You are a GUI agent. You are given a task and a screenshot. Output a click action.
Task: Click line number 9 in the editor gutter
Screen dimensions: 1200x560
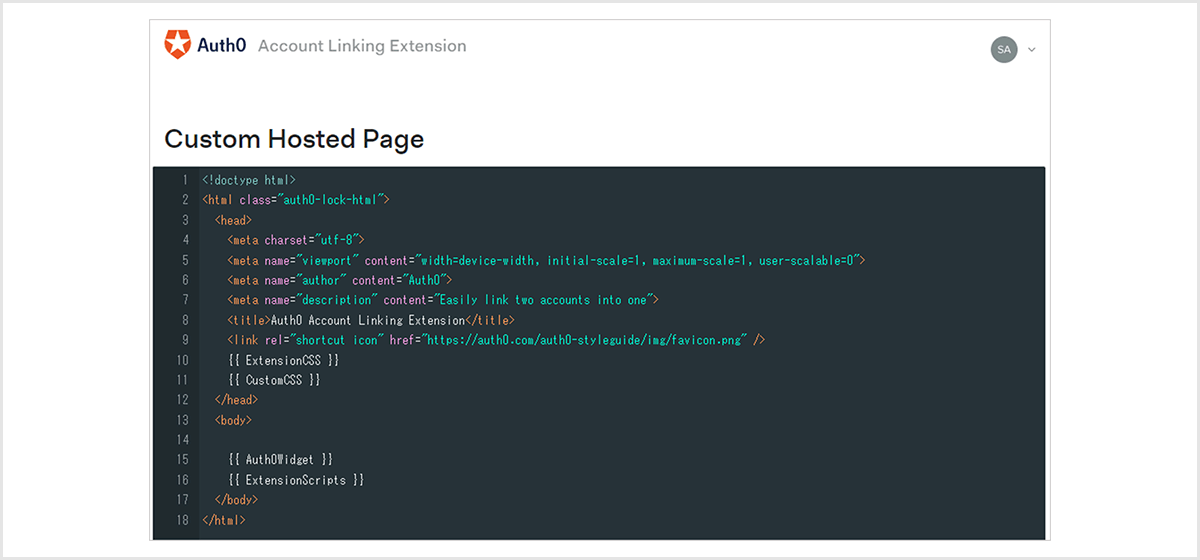185,340
